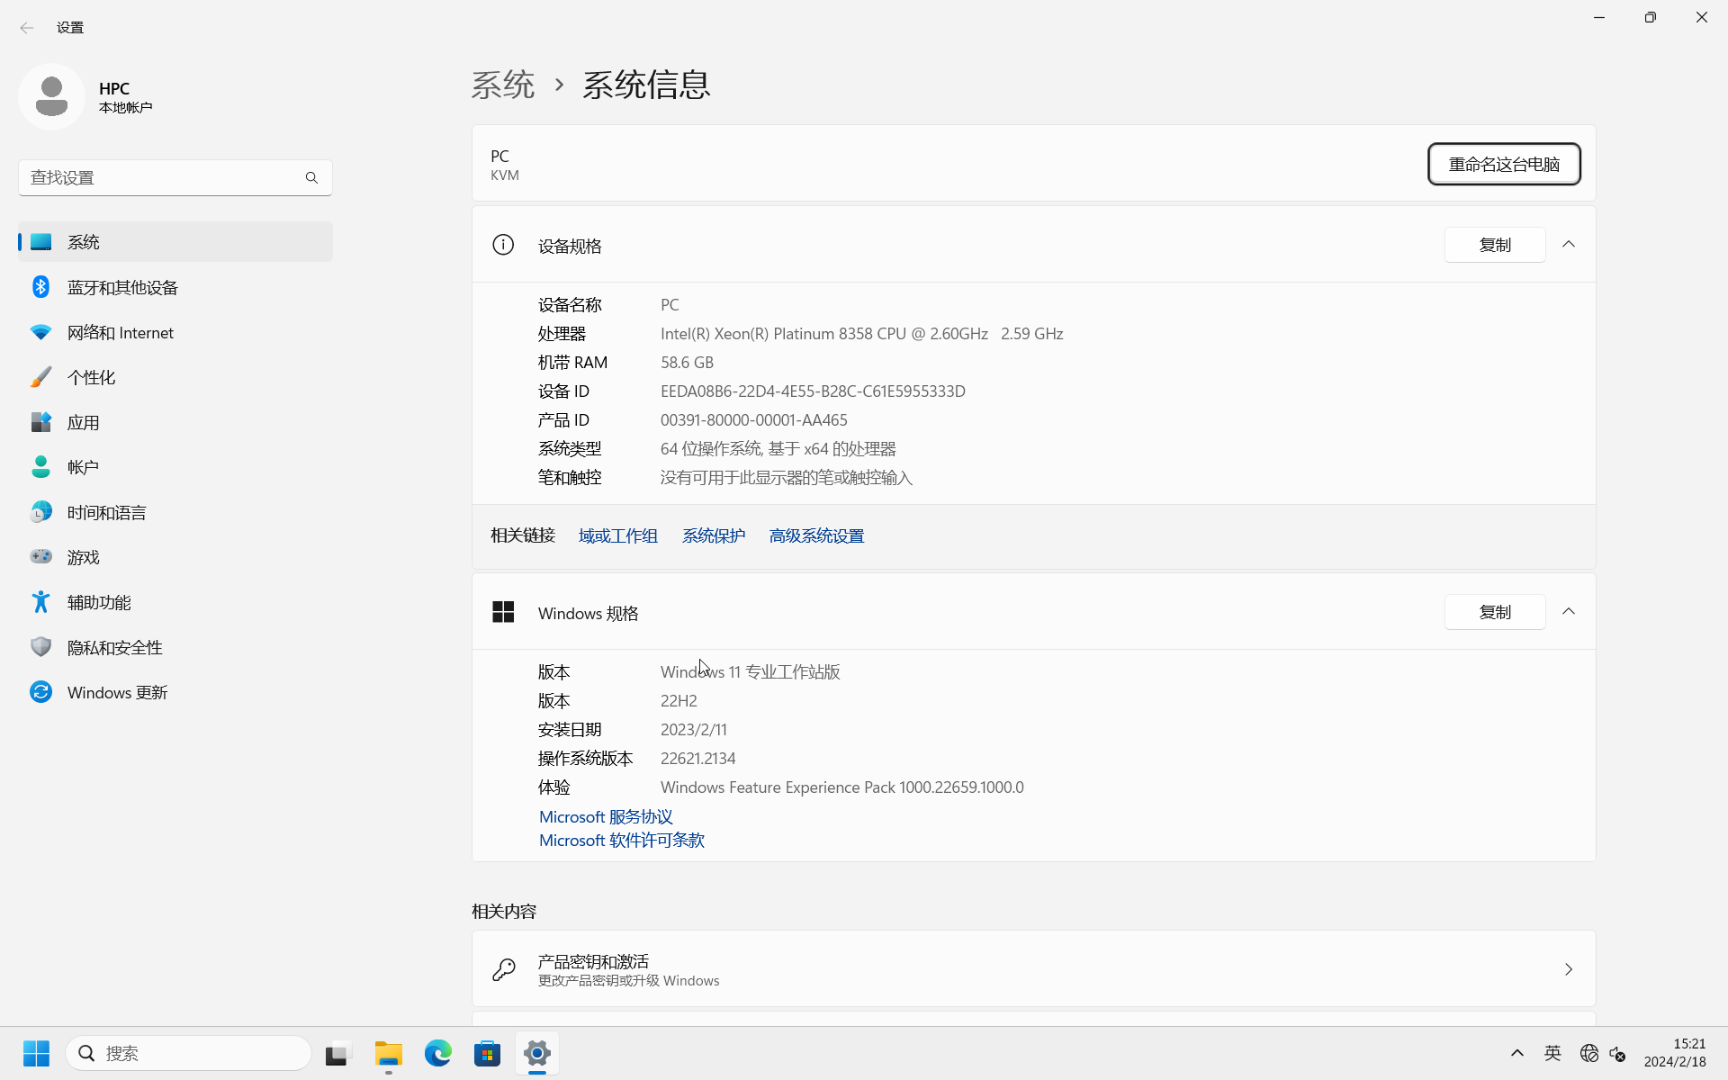Click the Windows logo beside Windows 规格
1728x1080 pixels.
click(503, 612)
